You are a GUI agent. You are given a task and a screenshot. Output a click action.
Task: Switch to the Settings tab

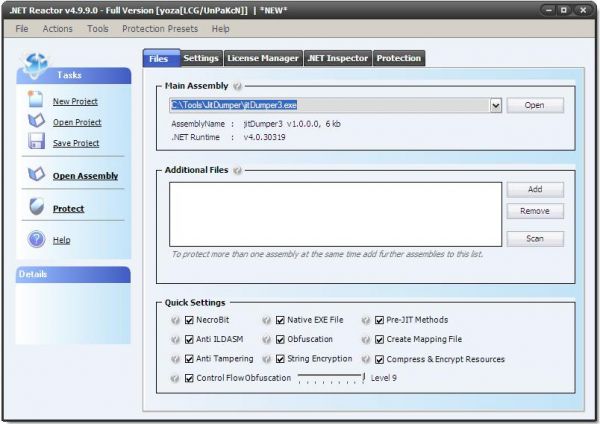pyautogui.click(x=201, y=58)
